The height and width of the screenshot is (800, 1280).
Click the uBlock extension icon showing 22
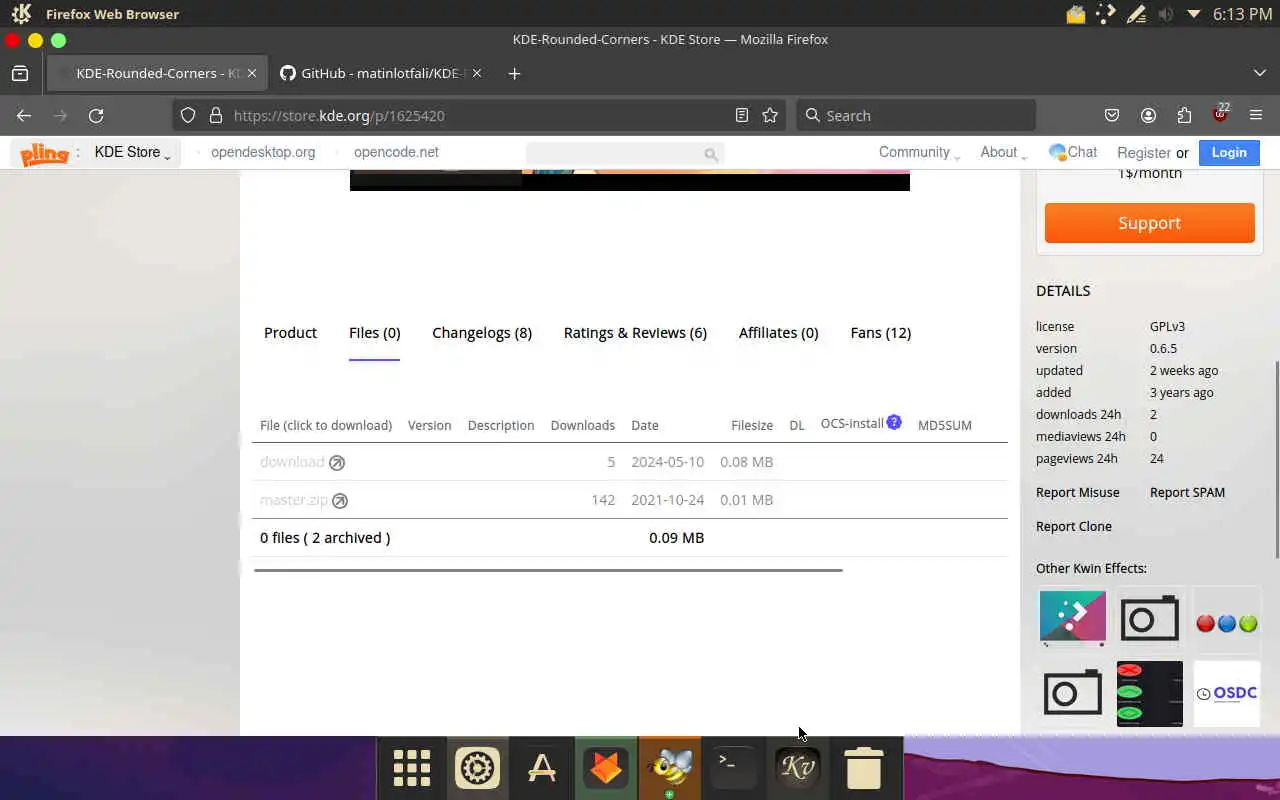[1220, 113]
